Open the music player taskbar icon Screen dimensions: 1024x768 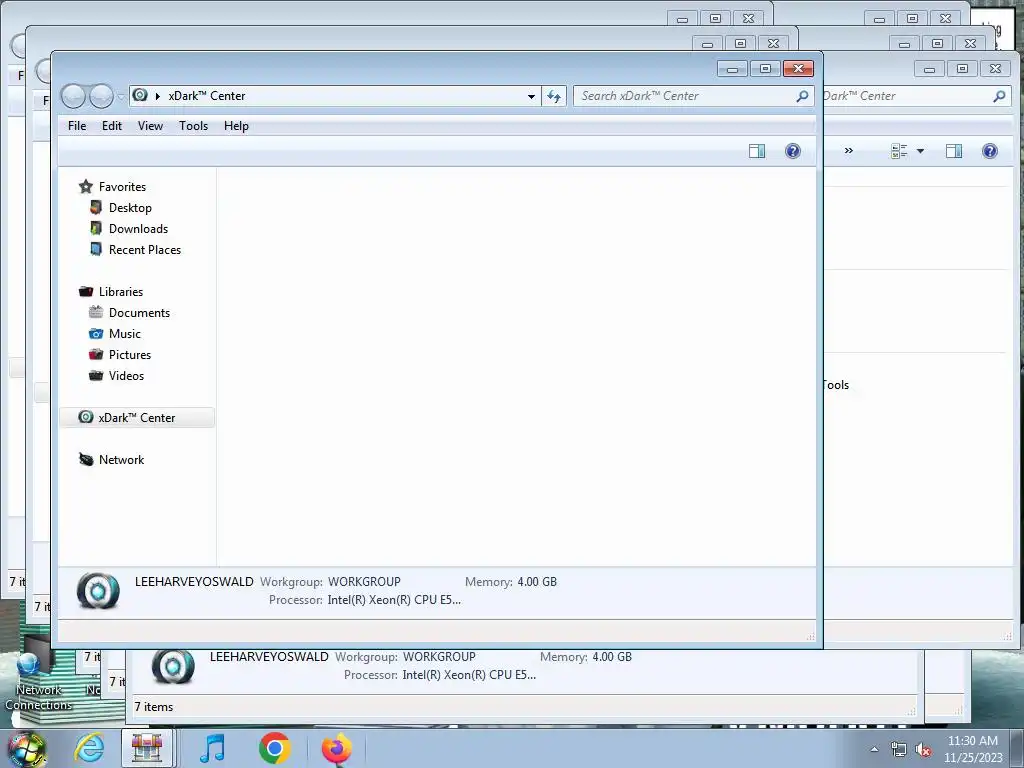(212, 748)
